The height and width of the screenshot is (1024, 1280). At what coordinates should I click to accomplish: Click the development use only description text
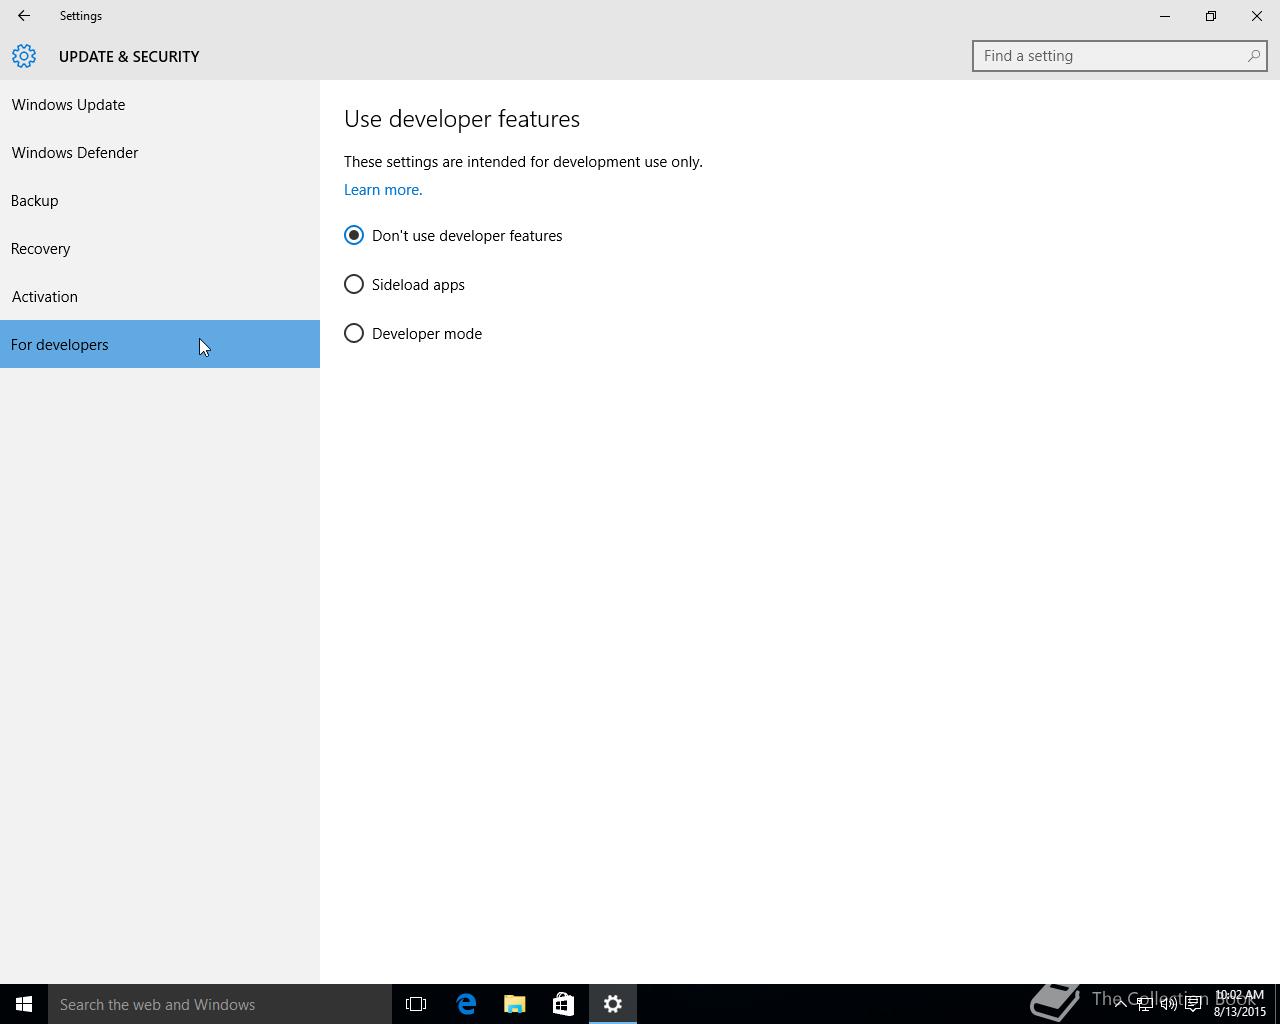coord(523,162)
